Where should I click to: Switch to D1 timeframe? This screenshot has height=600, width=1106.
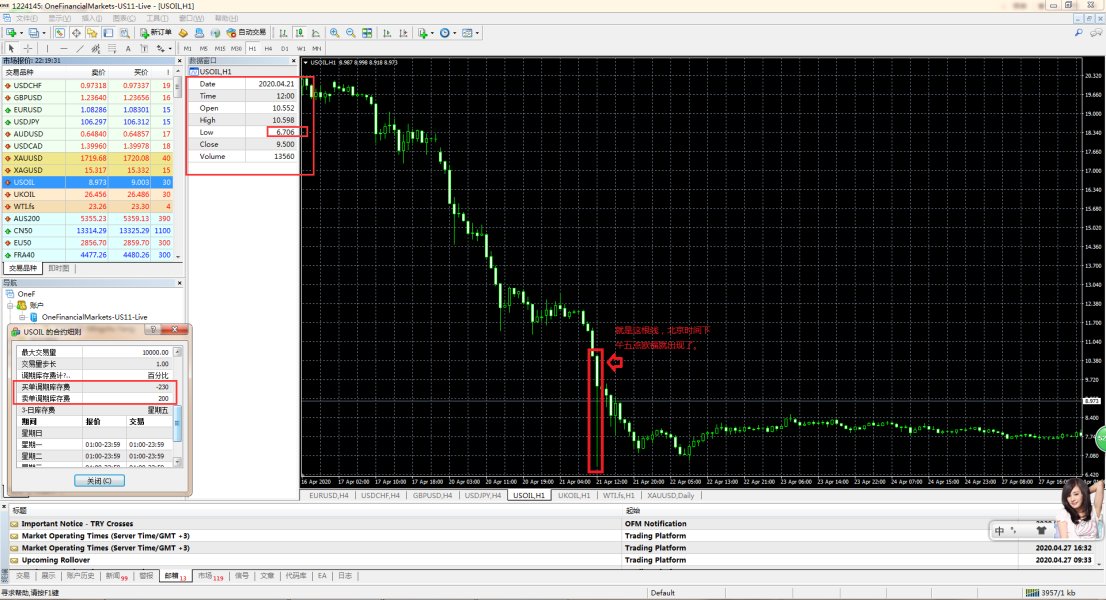[285, 48]
